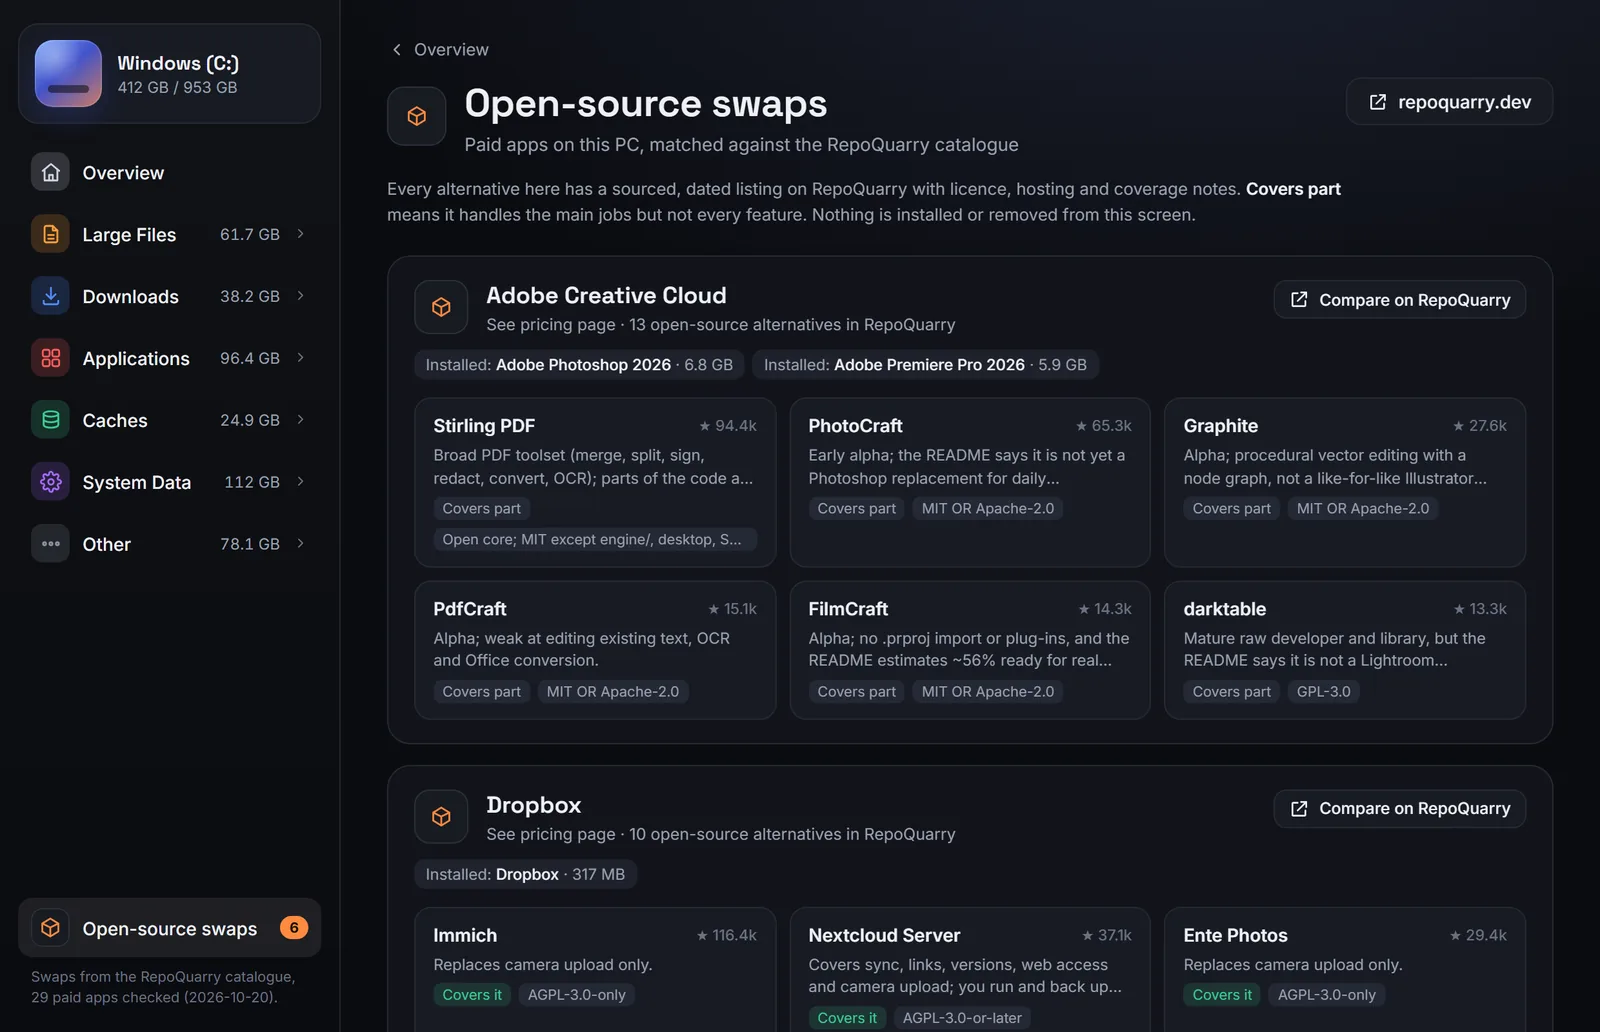This screenshot has width=1600, height=1032.
Task: Click the Large Files document icon
Action: [x=50, y=234]
